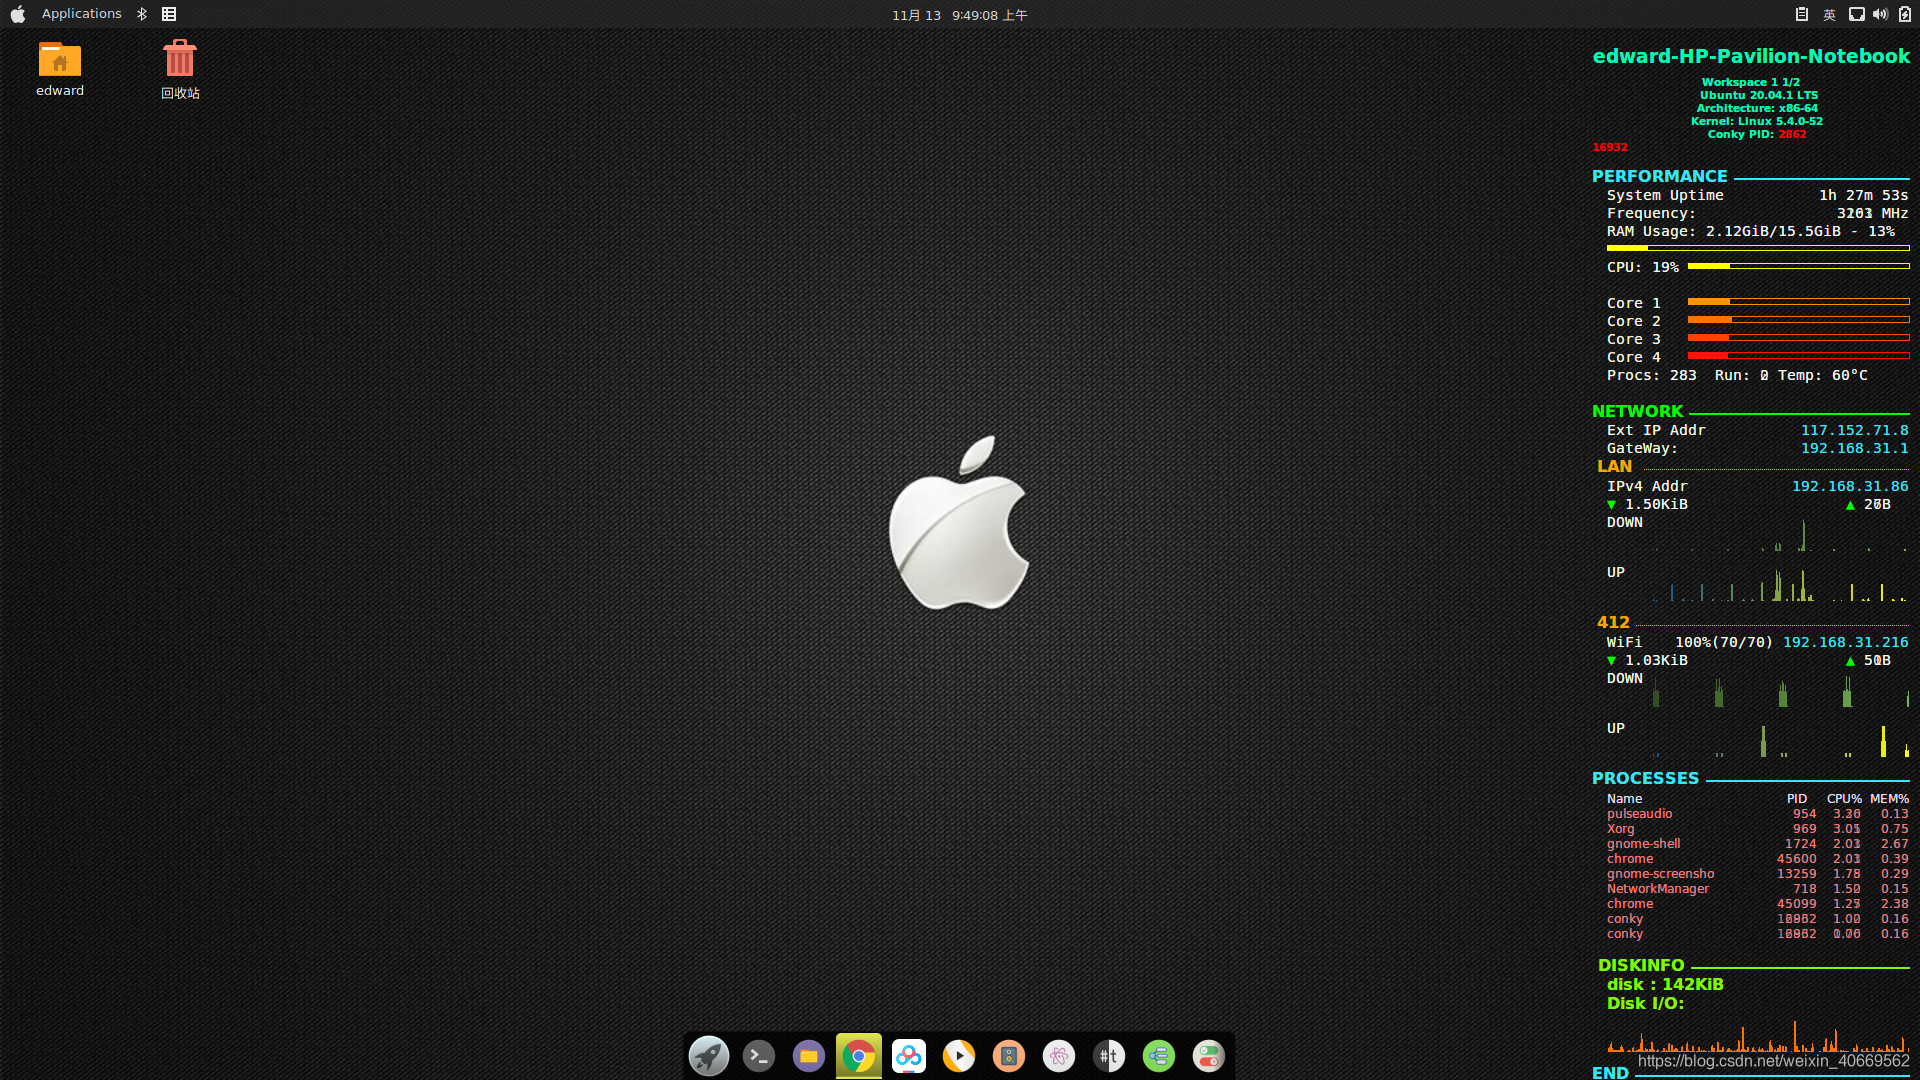1920x1080 pixels.
Task: Open Google Chrome from the dock
Action: click(859, 1056)
